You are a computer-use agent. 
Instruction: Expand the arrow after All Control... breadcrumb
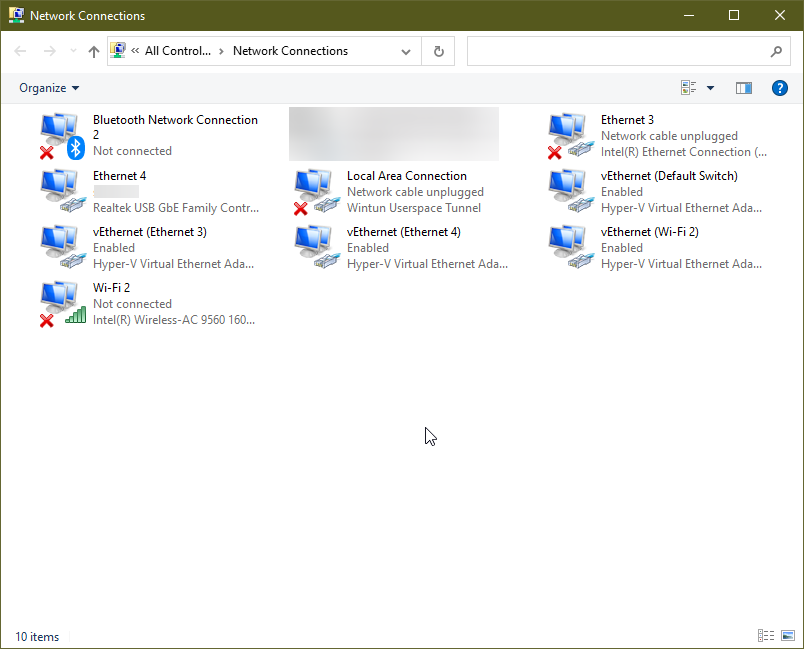222,51
